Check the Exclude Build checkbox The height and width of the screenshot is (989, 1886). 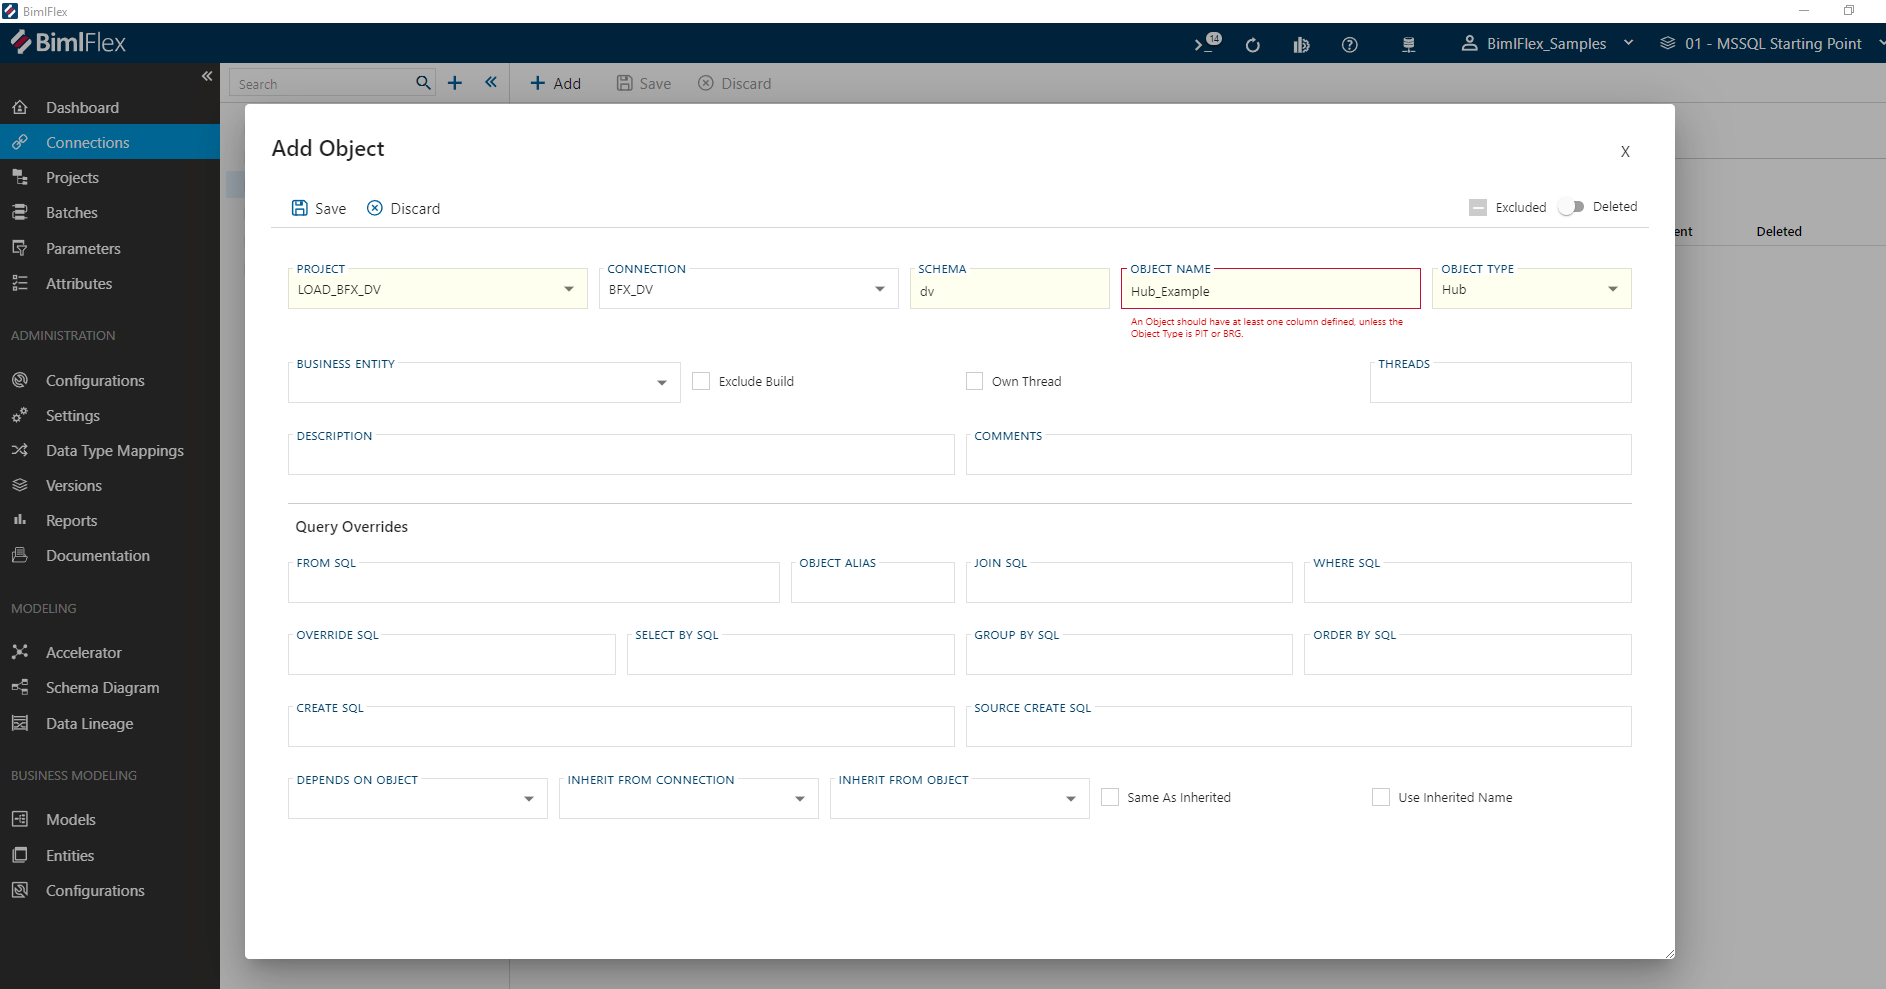[x=700, y=381]
